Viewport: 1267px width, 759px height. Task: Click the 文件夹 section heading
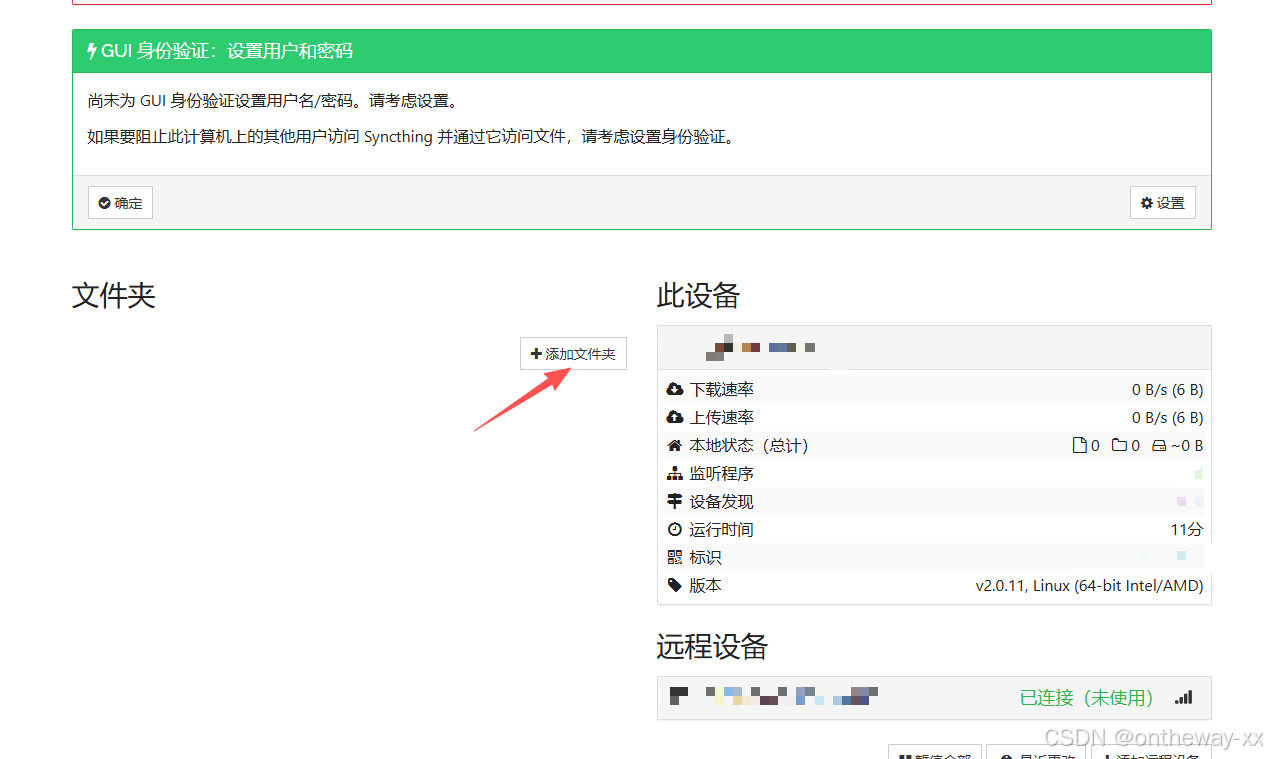(x=114, y=295)
